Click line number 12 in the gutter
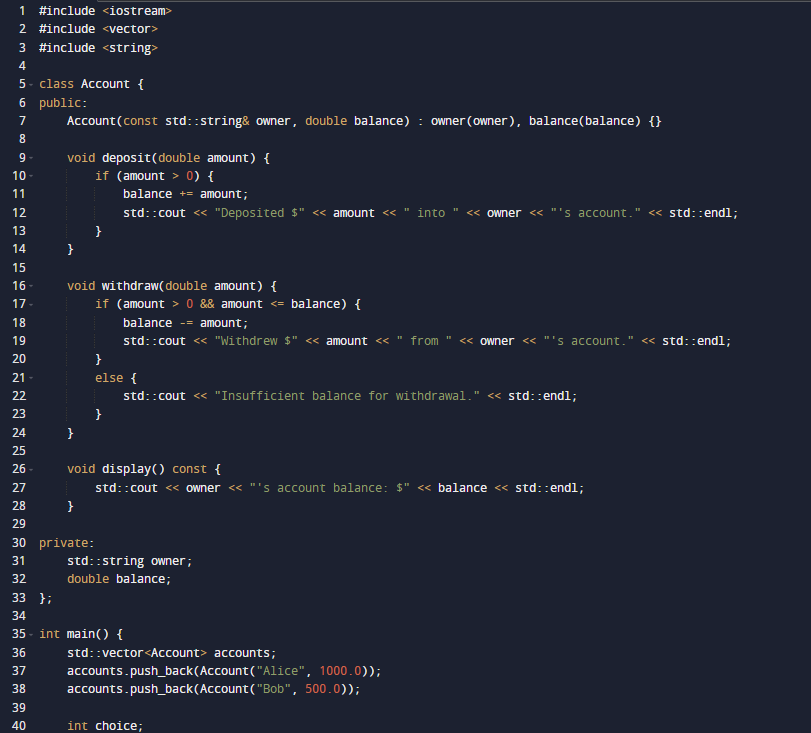This screenshot has width=811, height=733. [x=18, y=212]
